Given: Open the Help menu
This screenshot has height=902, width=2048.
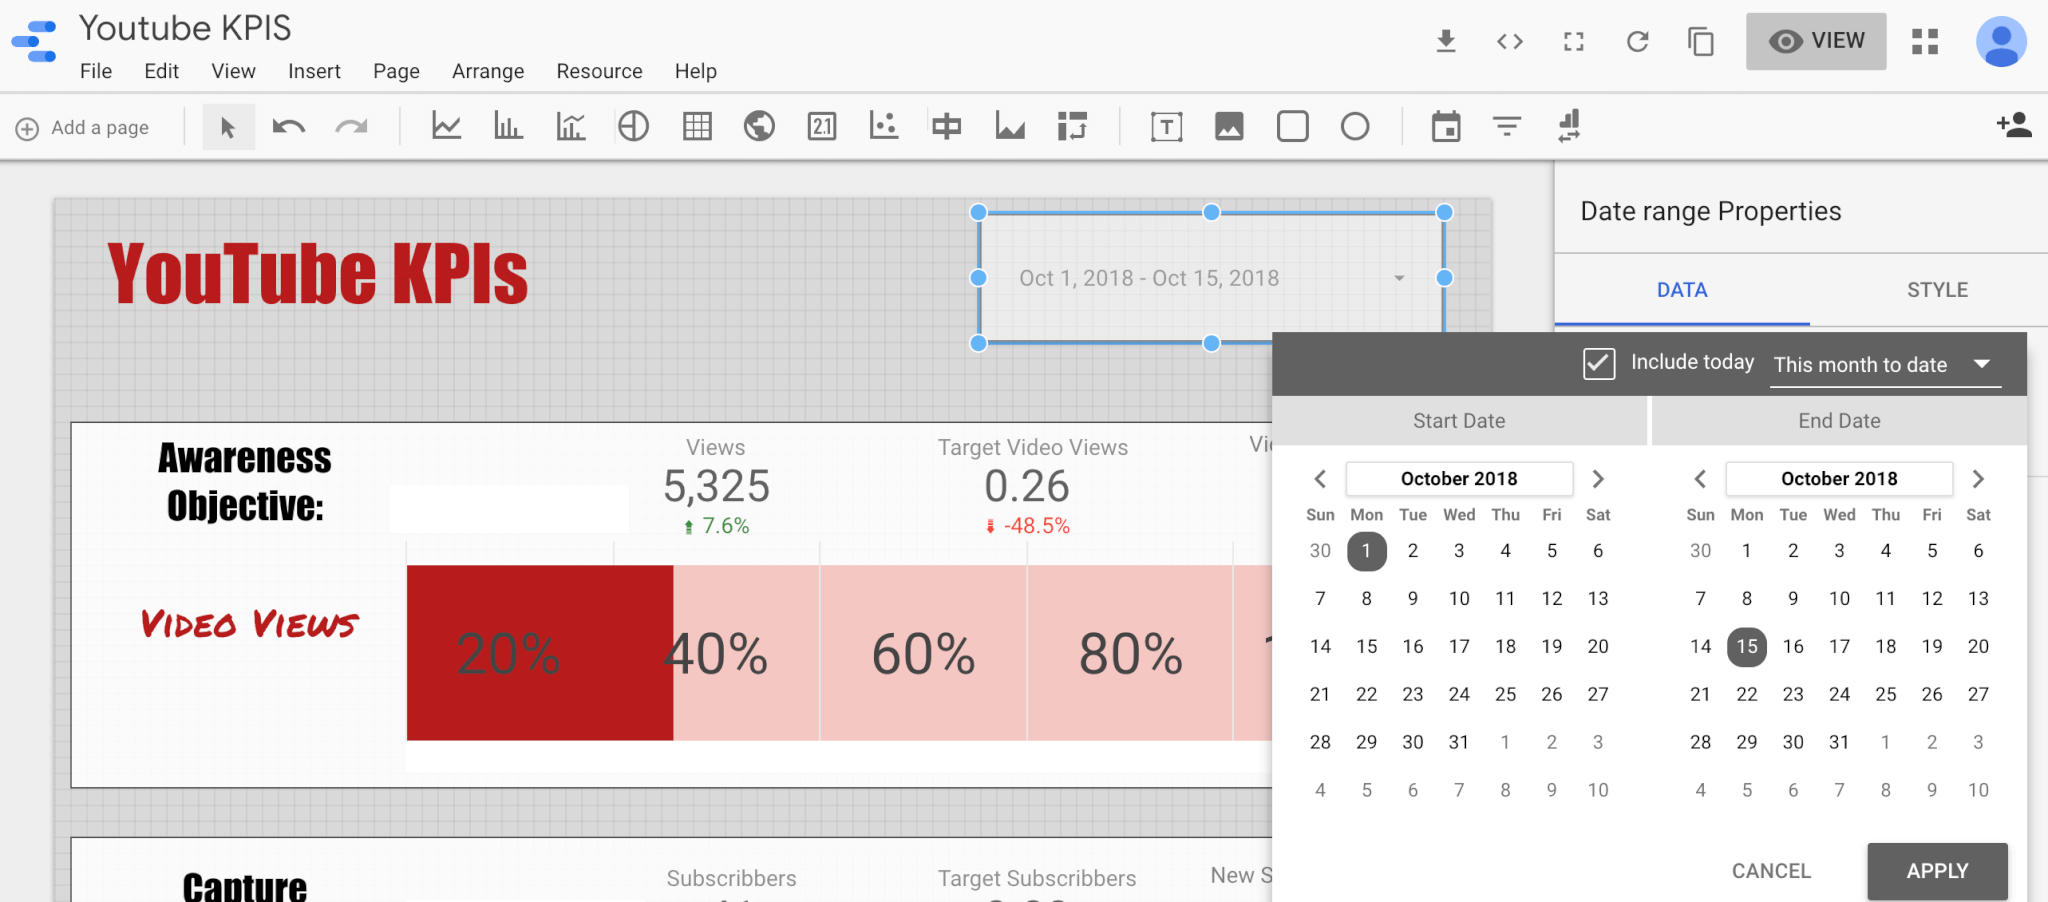Looking at the screenshot, I should tap(695, 71).
